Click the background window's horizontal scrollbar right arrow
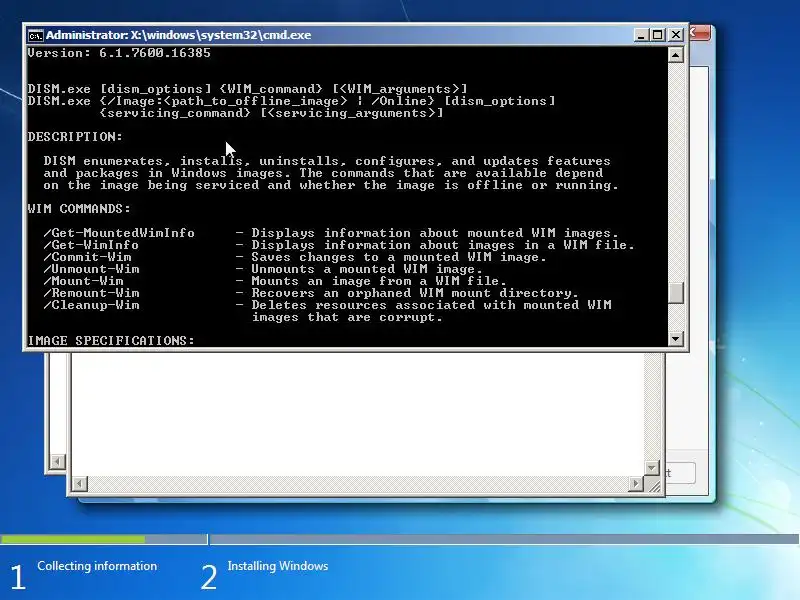This screenshot has height=600, width=800. [x=636, y=483]
